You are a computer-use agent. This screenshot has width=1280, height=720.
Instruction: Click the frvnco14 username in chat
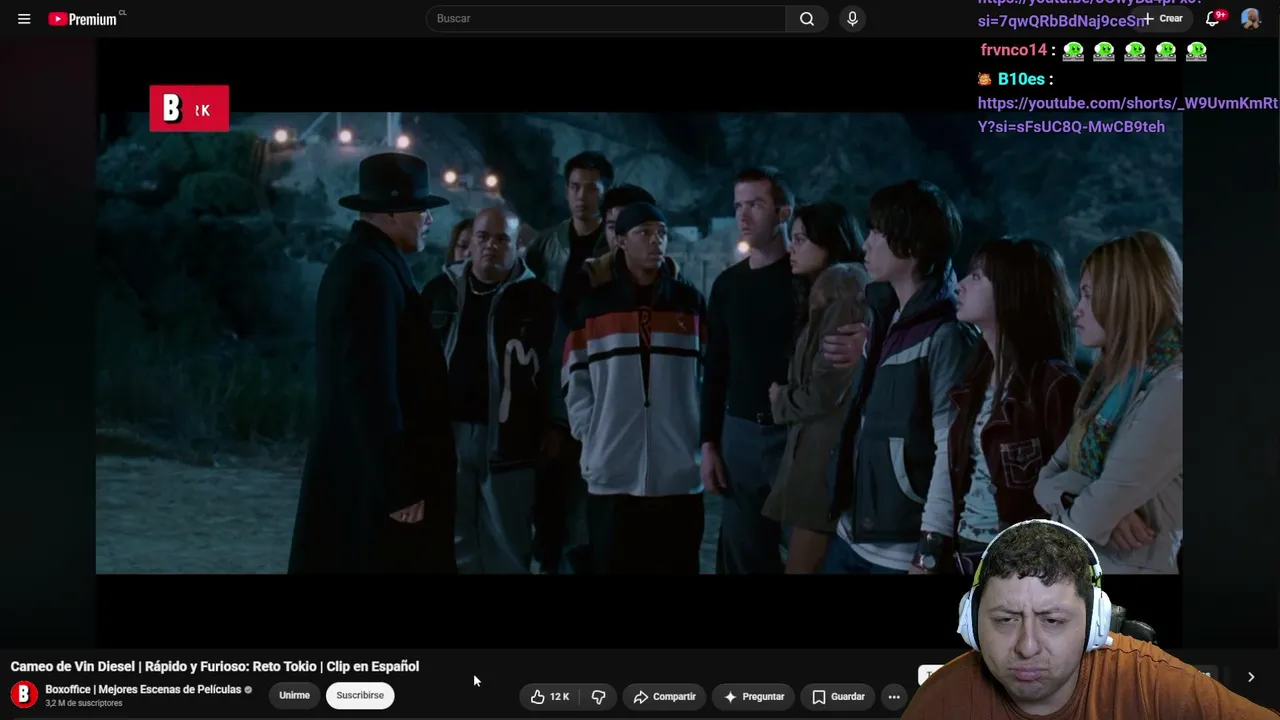(x=1013, y=50)
